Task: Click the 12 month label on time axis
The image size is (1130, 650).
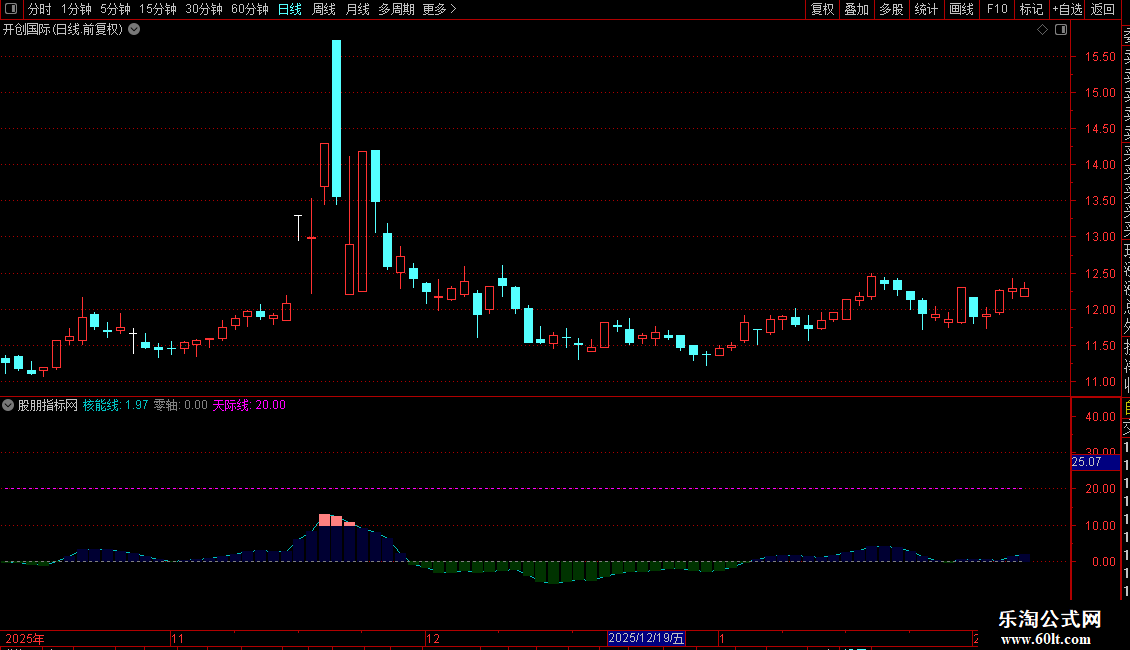Action: (x=433, y=638)
